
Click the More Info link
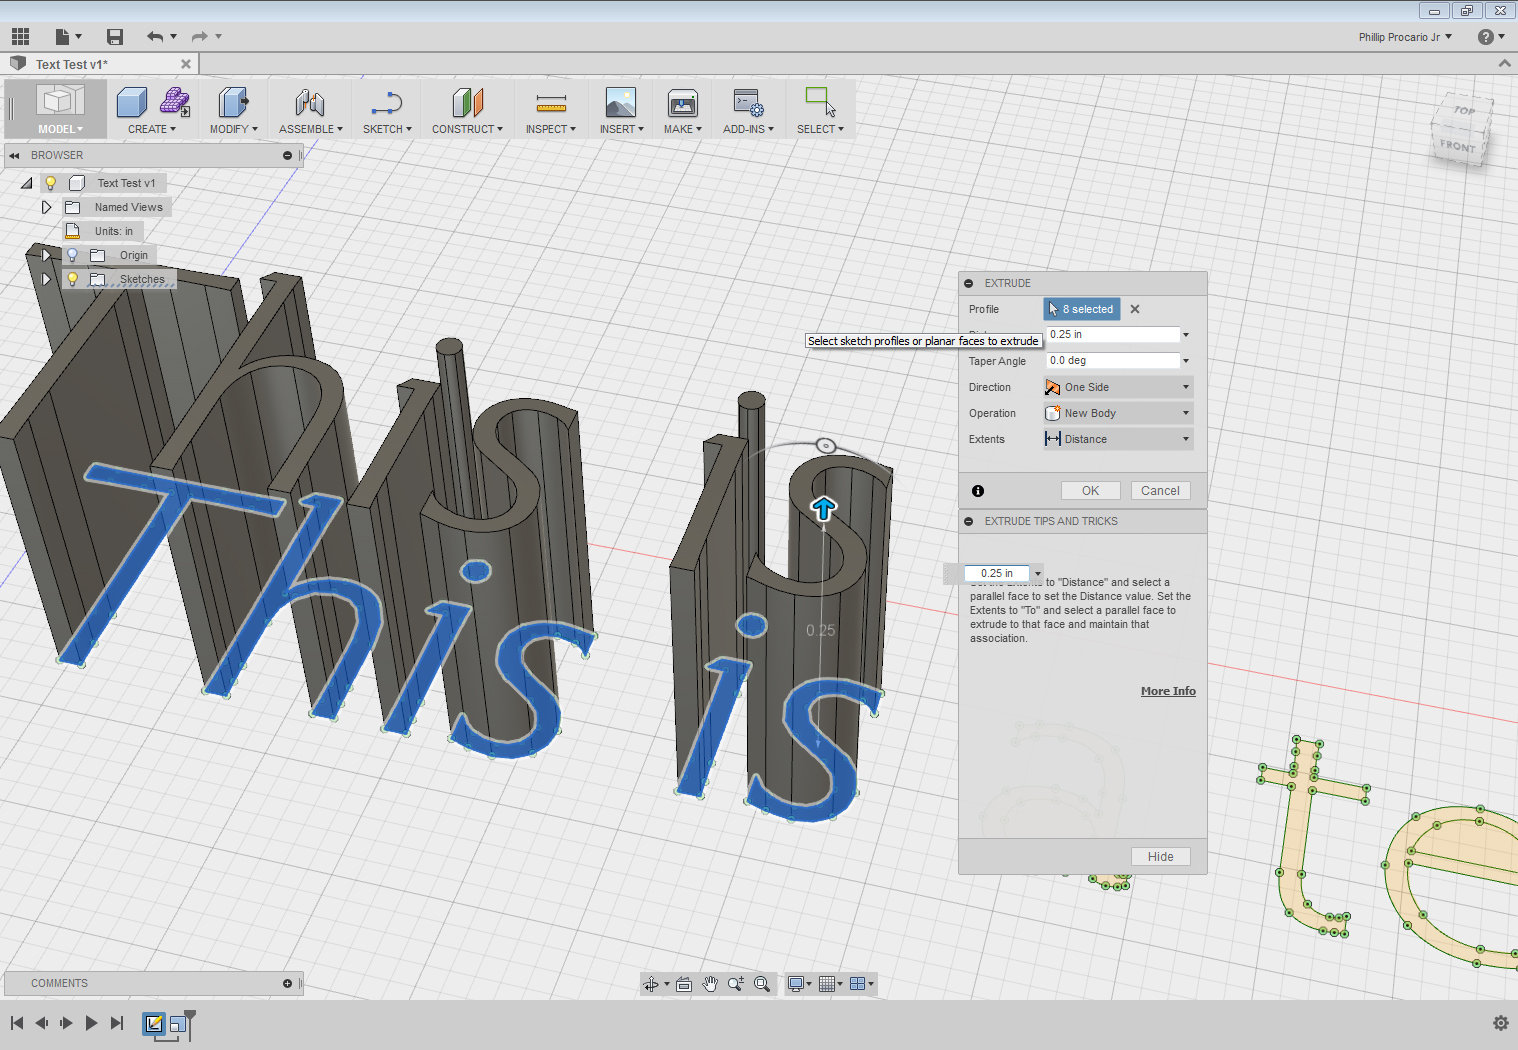tap(1167, 690)
